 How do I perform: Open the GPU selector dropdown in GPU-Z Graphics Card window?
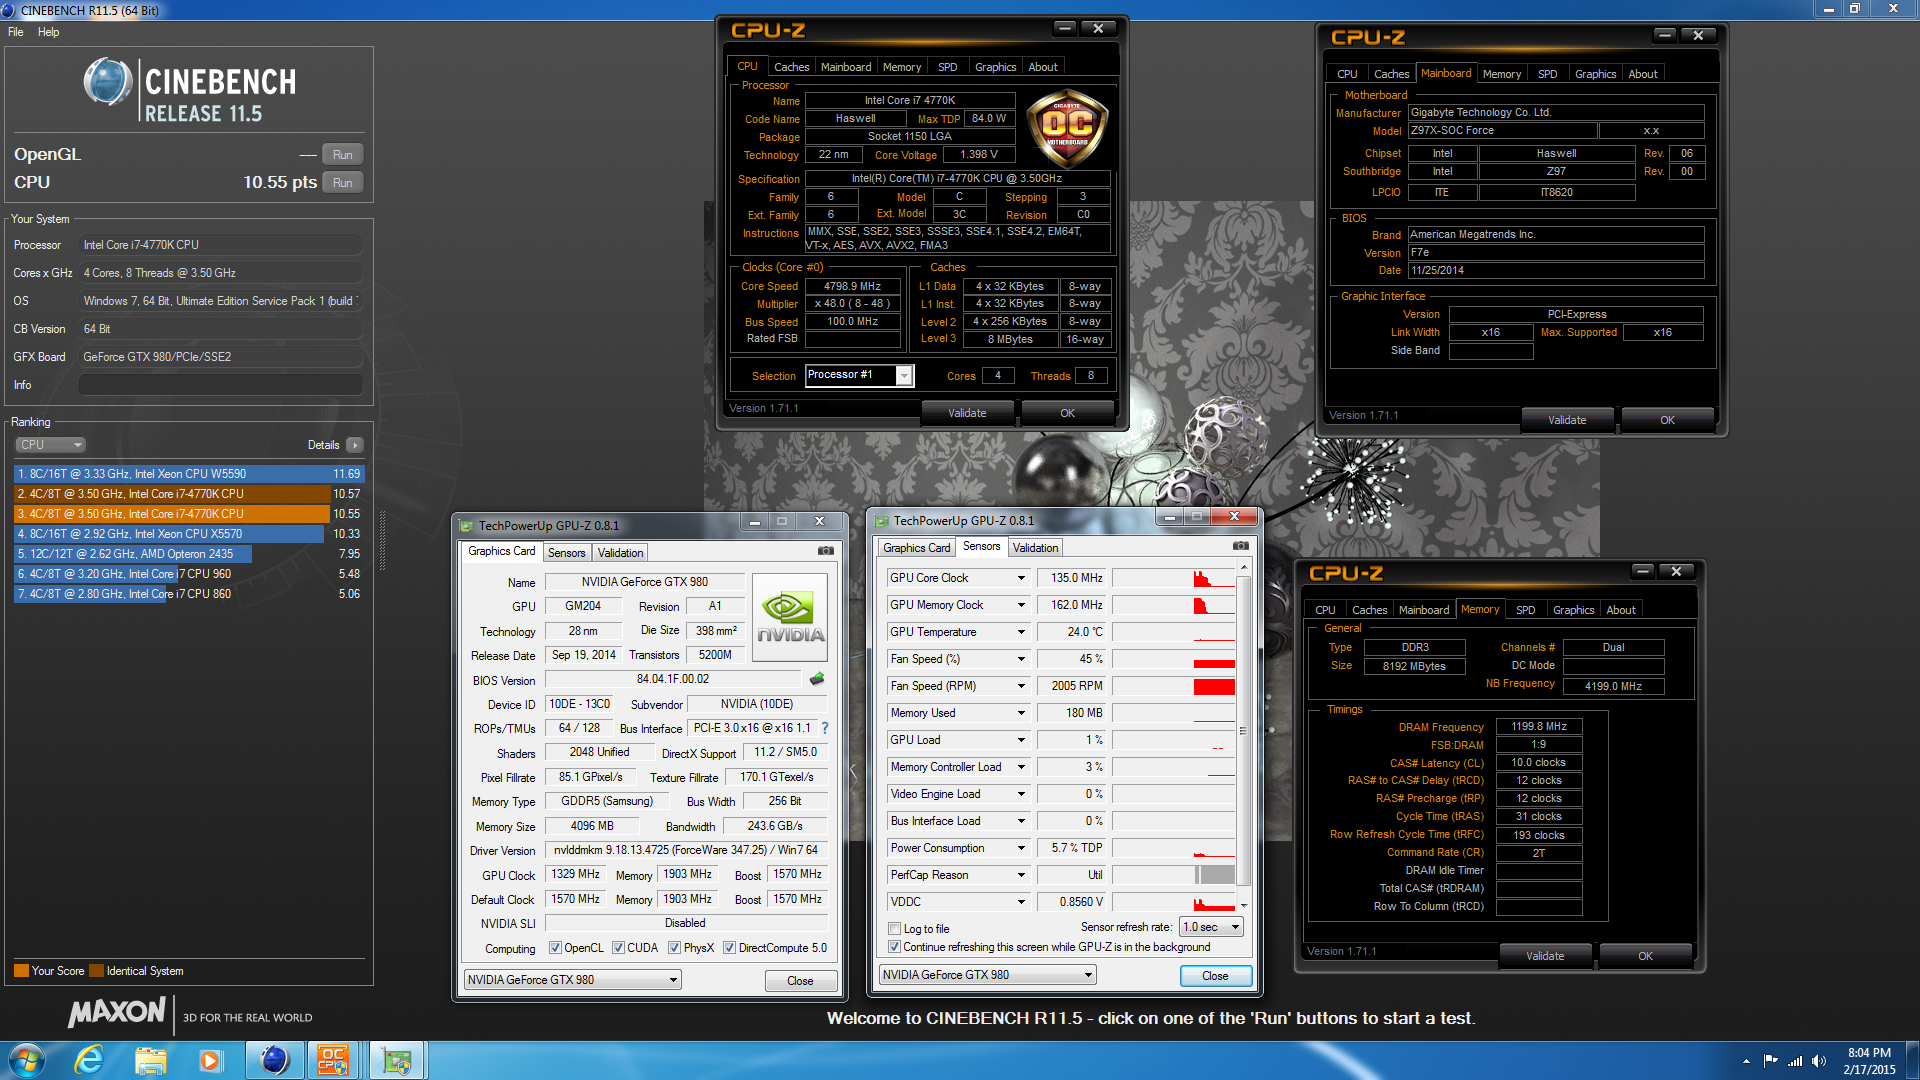coord(573,980)
